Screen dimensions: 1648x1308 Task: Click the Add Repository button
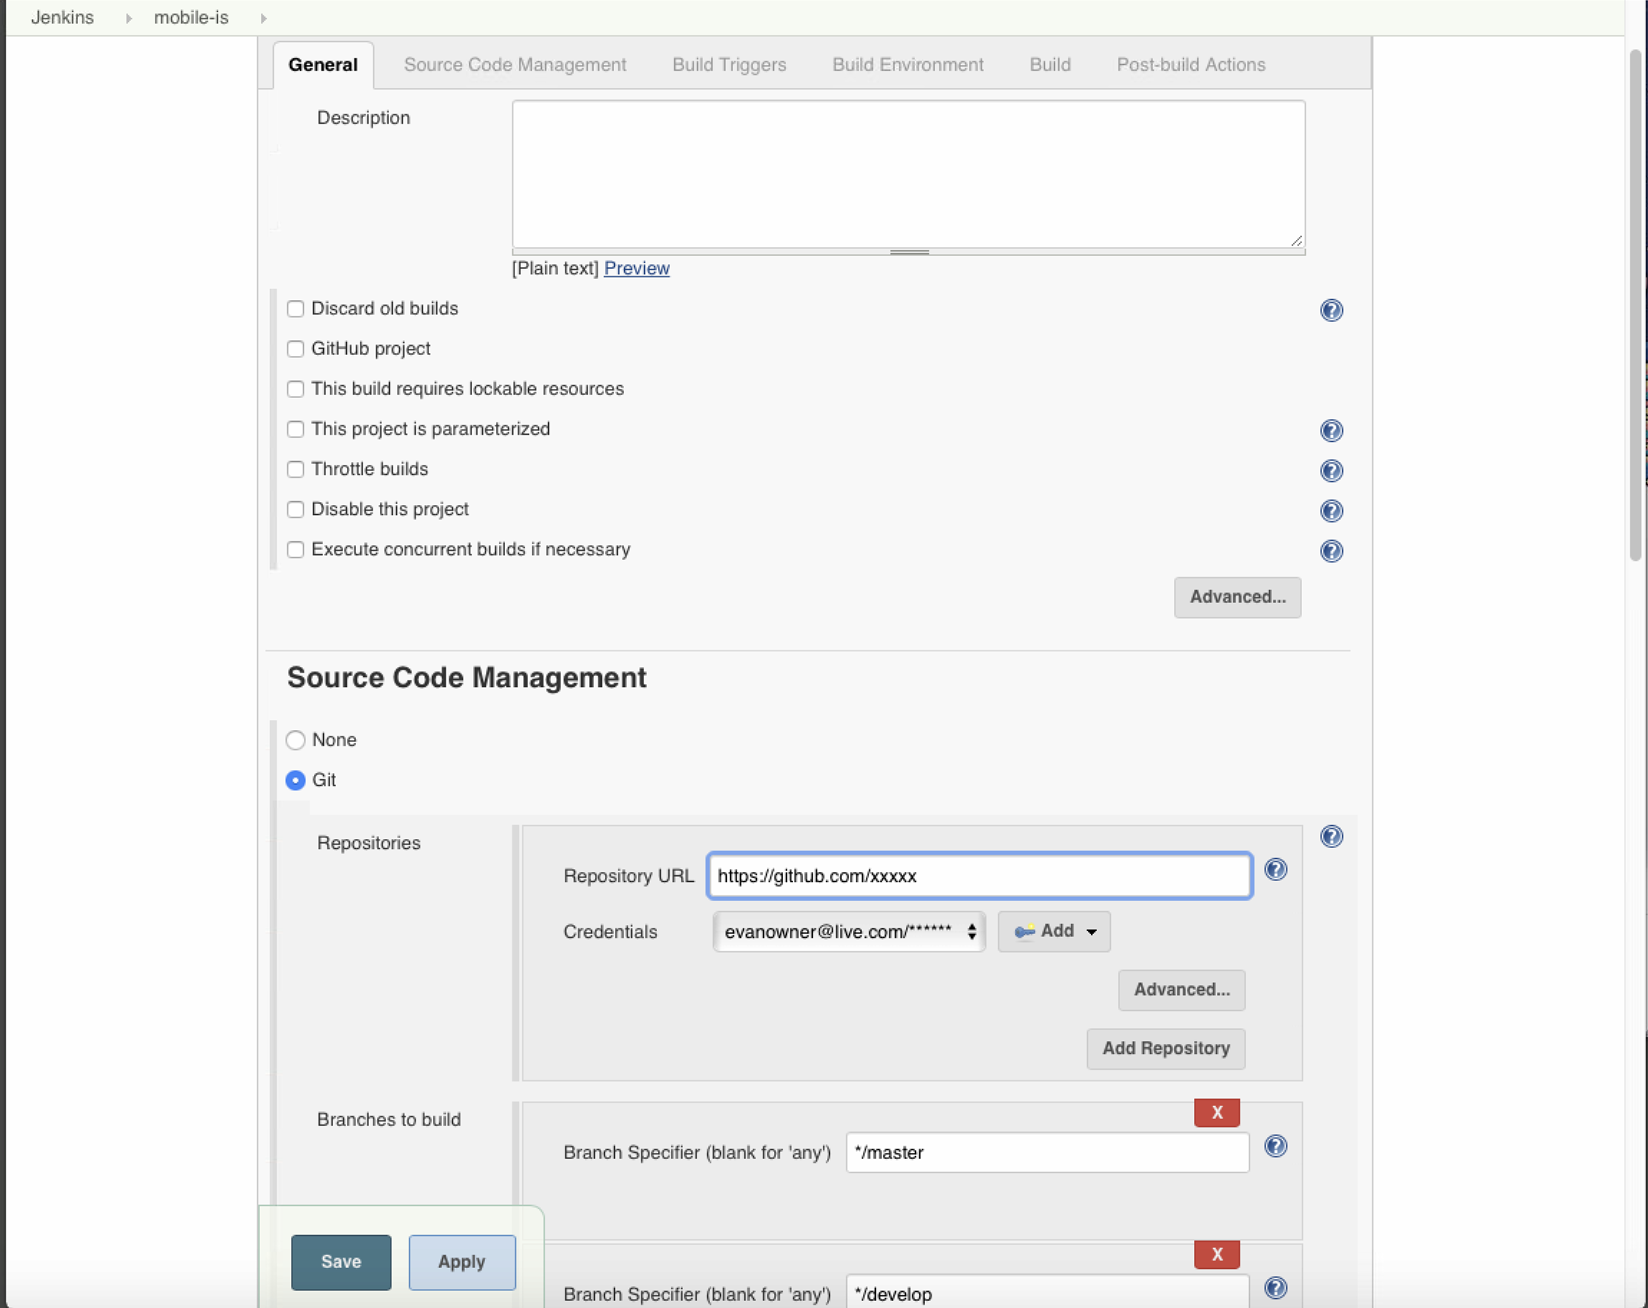pos(1166,1049)
